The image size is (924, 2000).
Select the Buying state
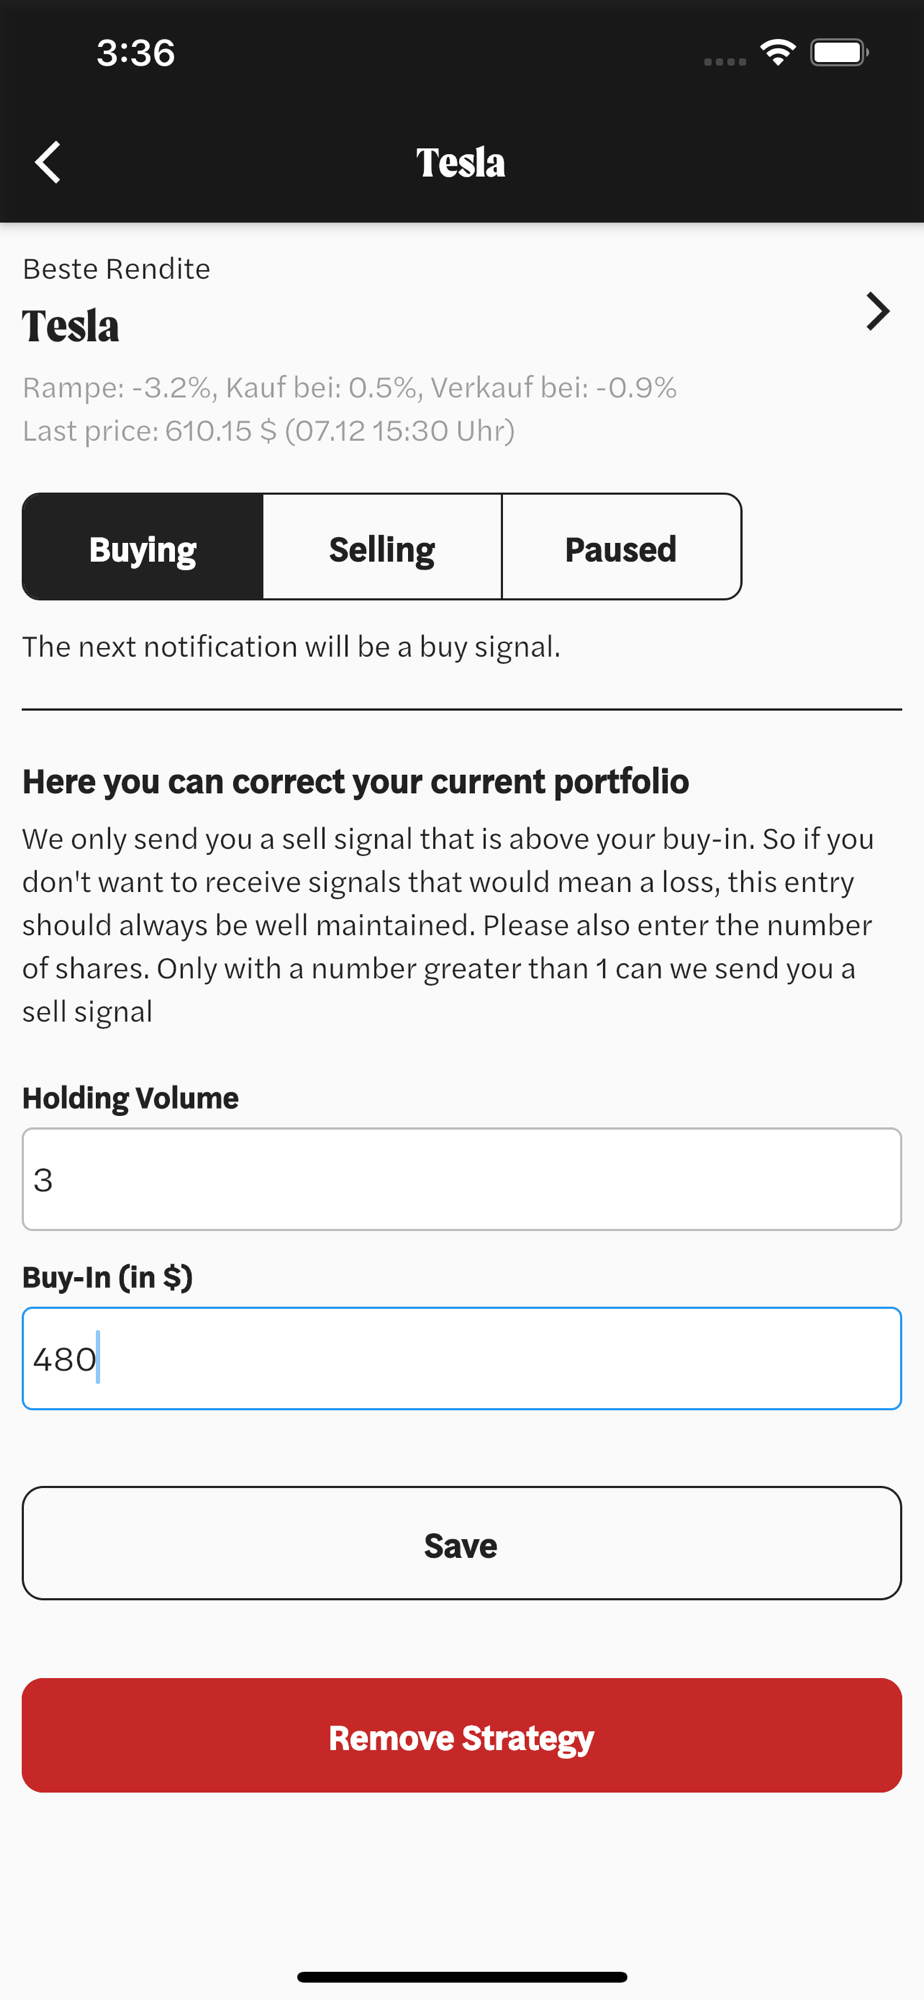(x=143, y=547)
